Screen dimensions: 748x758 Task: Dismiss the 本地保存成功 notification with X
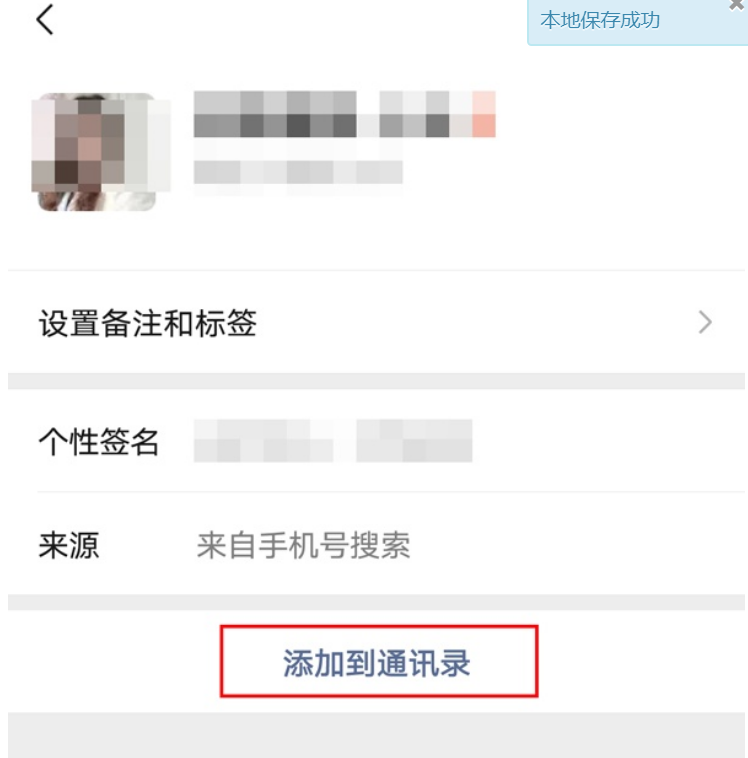click(x=737, y=4)
